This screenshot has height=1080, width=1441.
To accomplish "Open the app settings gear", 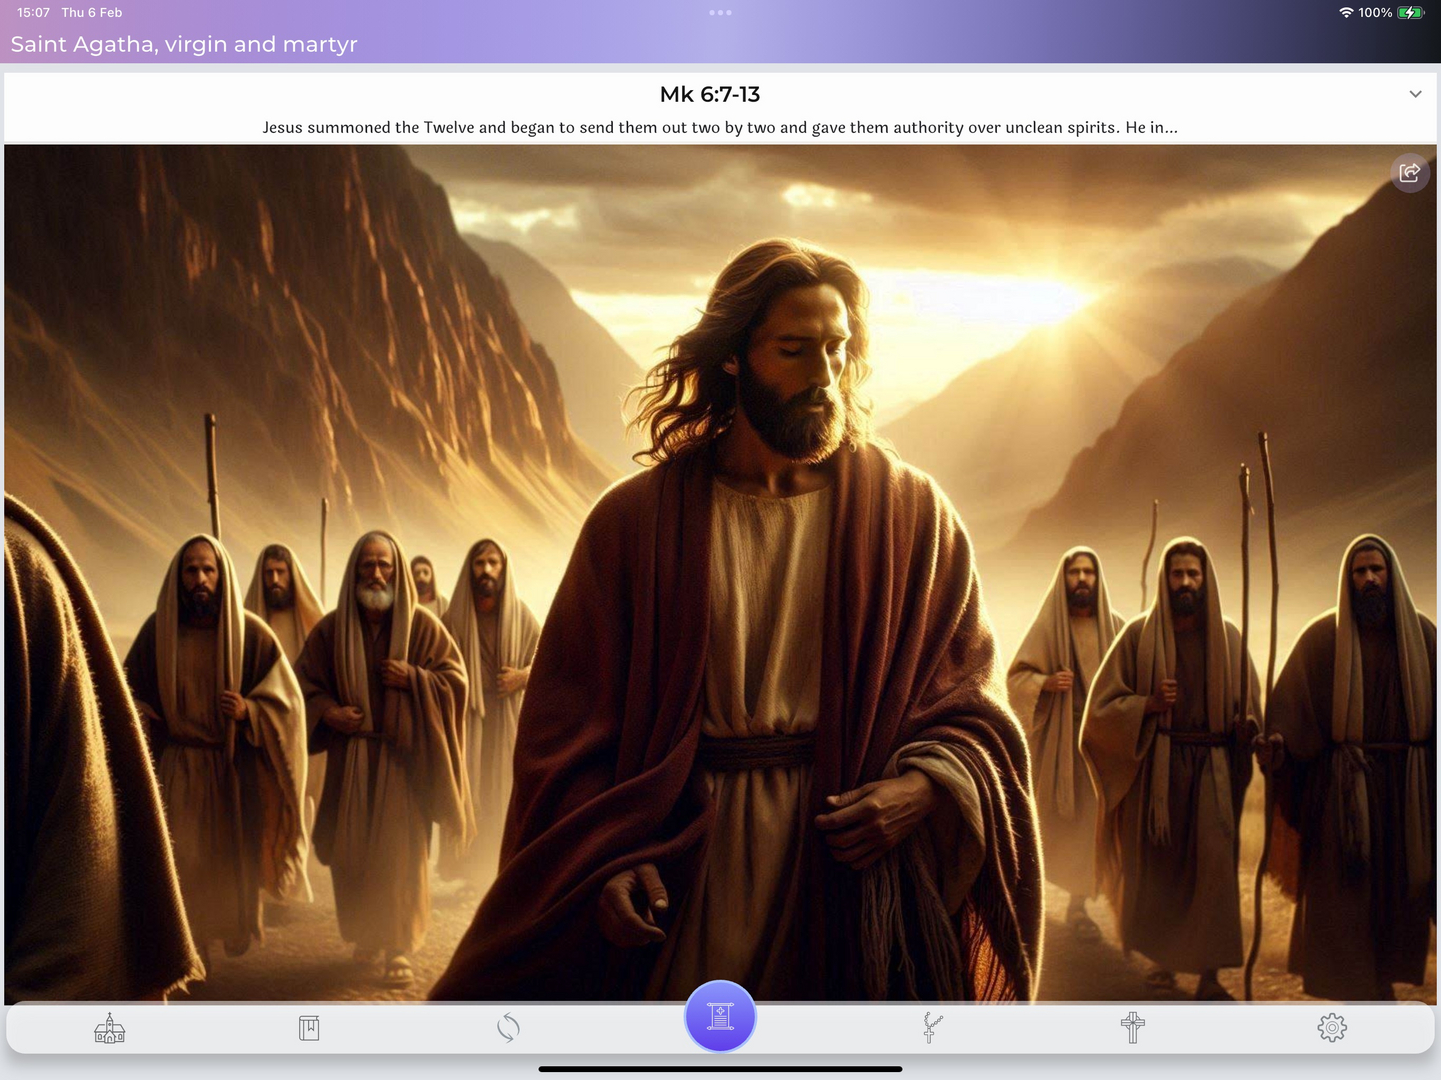I will 1331,1027.
